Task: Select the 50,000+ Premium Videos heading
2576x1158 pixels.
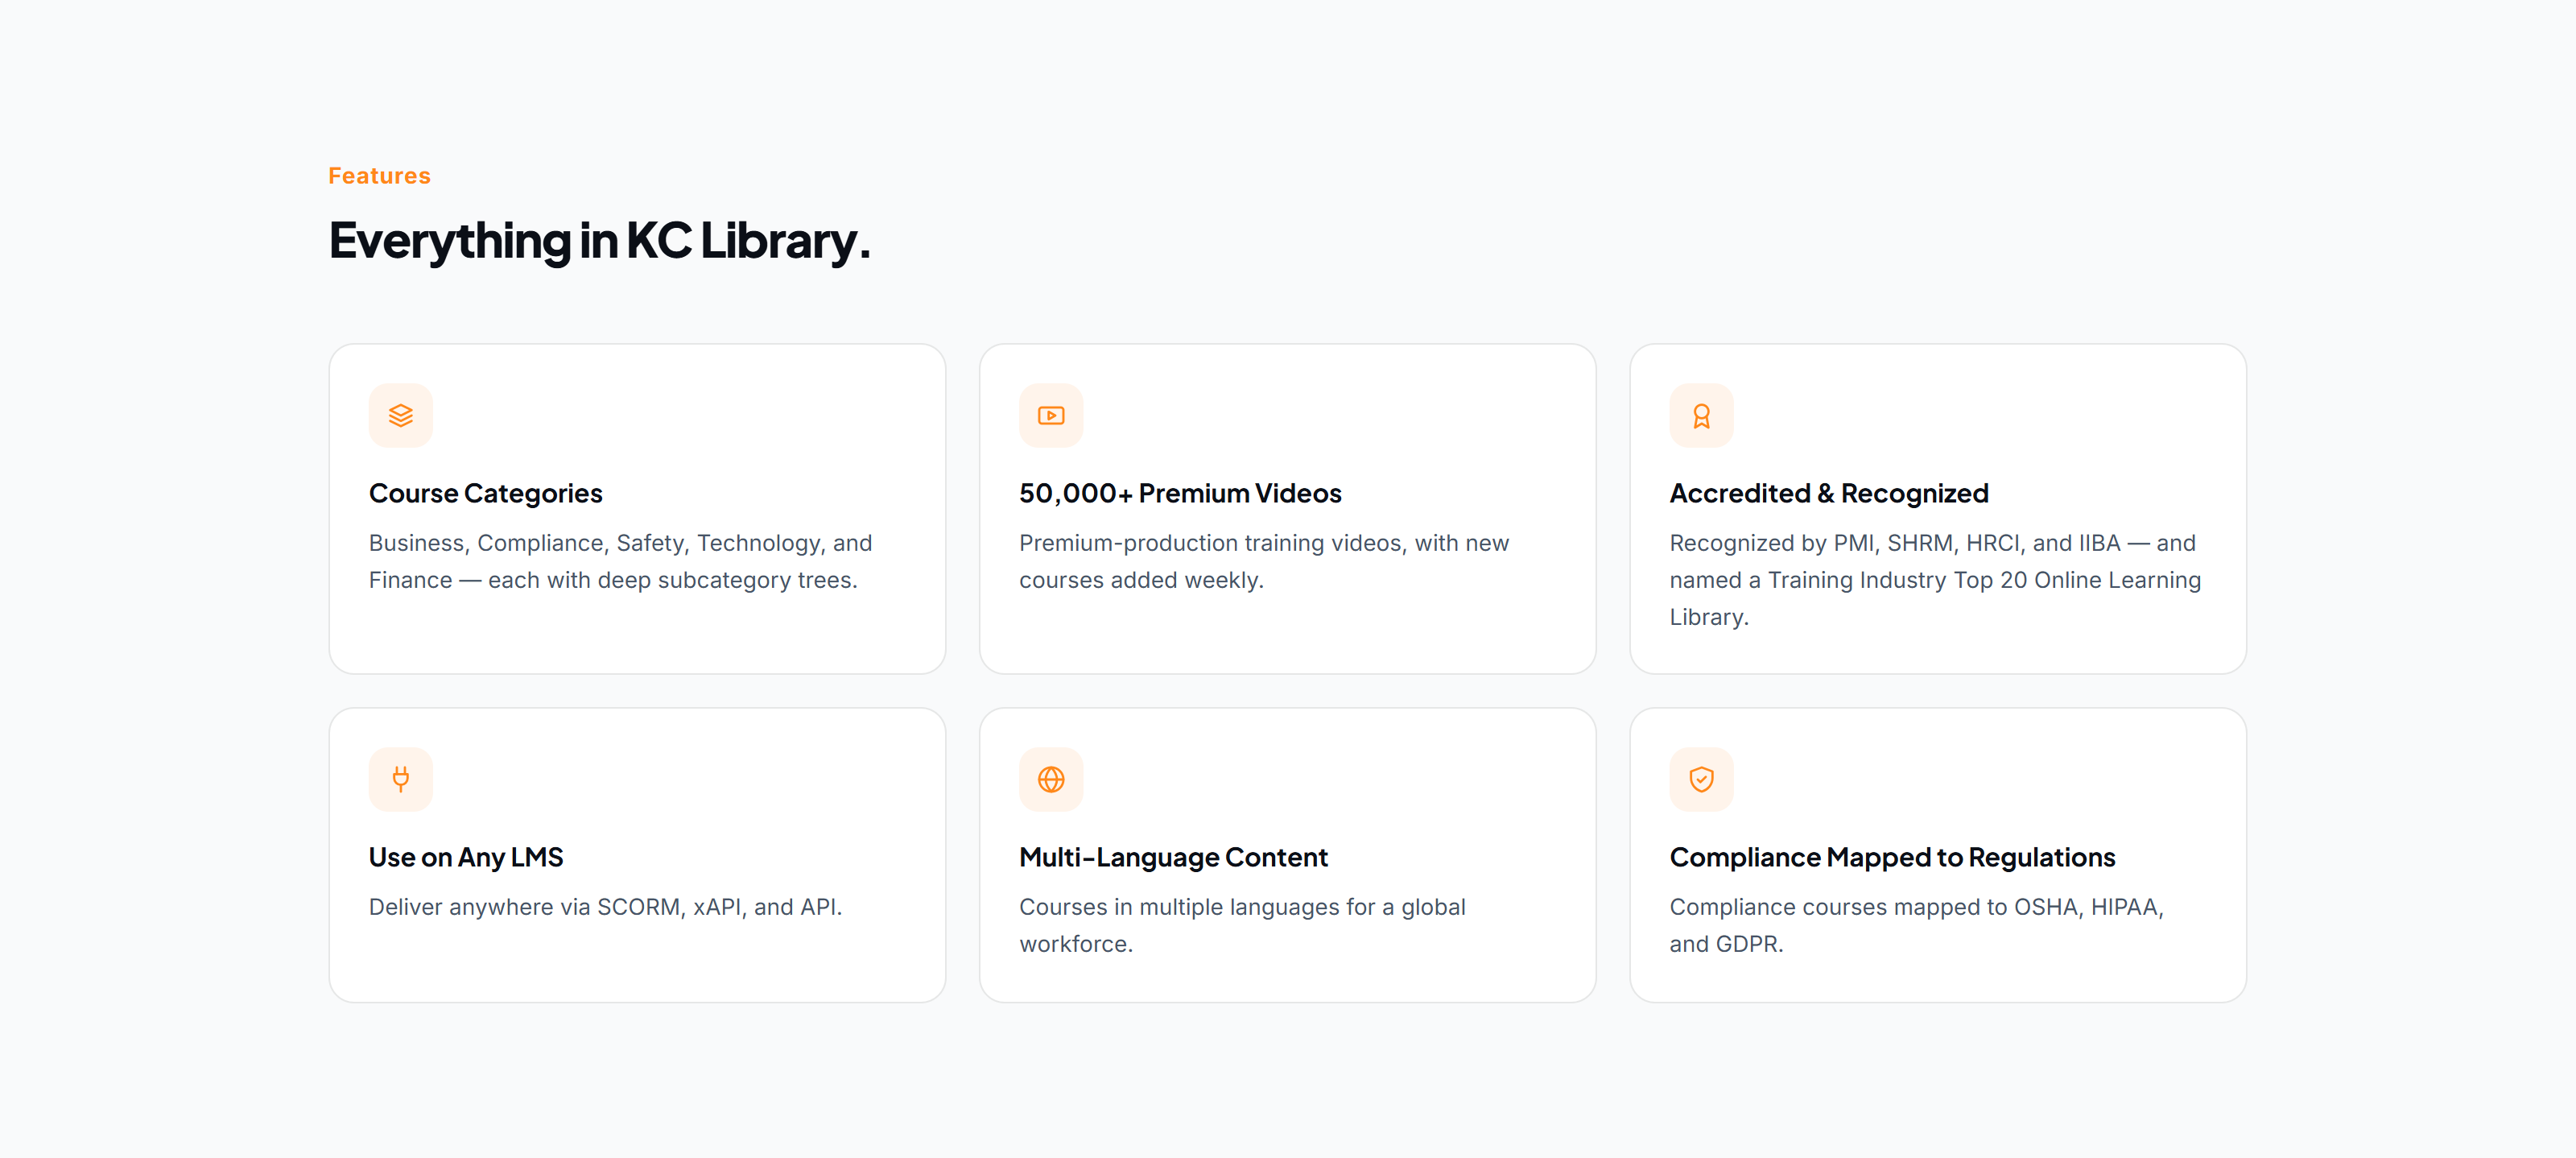Action: coord(1180,493)
